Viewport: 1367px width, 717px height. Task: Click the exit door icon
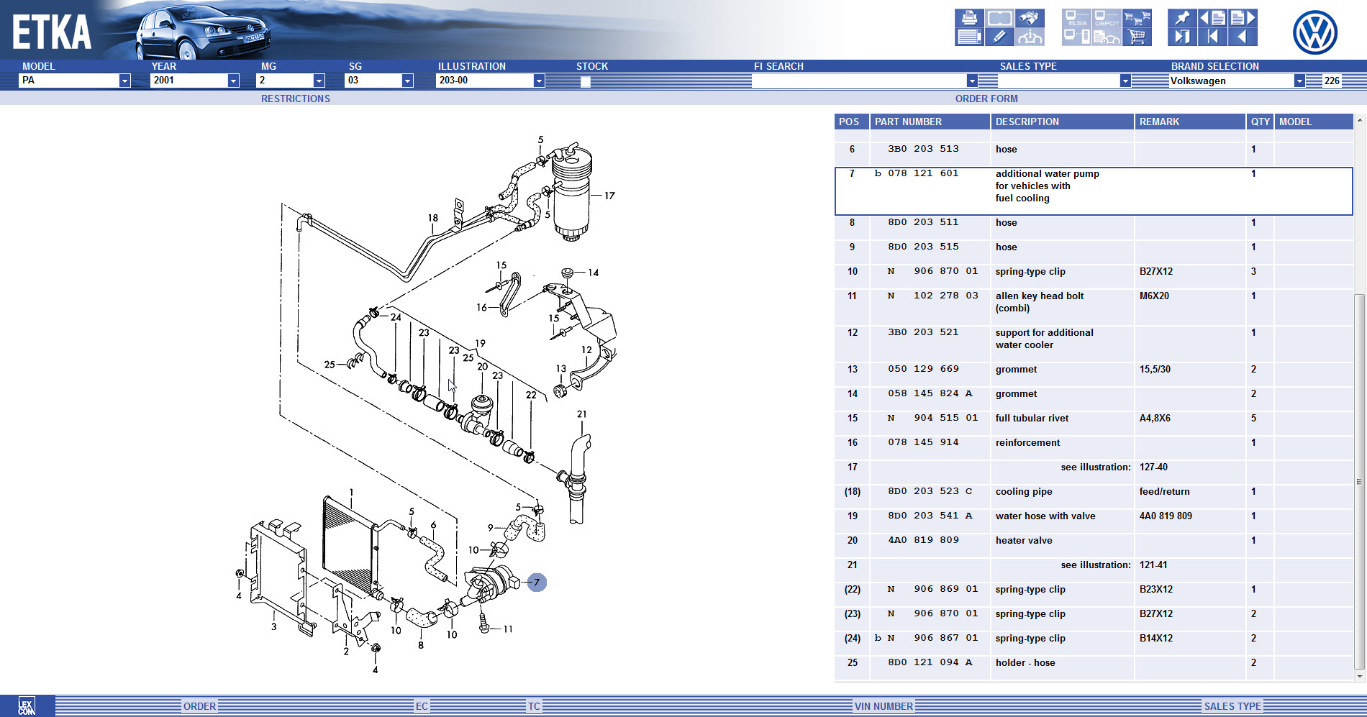tap(1182, 37)
